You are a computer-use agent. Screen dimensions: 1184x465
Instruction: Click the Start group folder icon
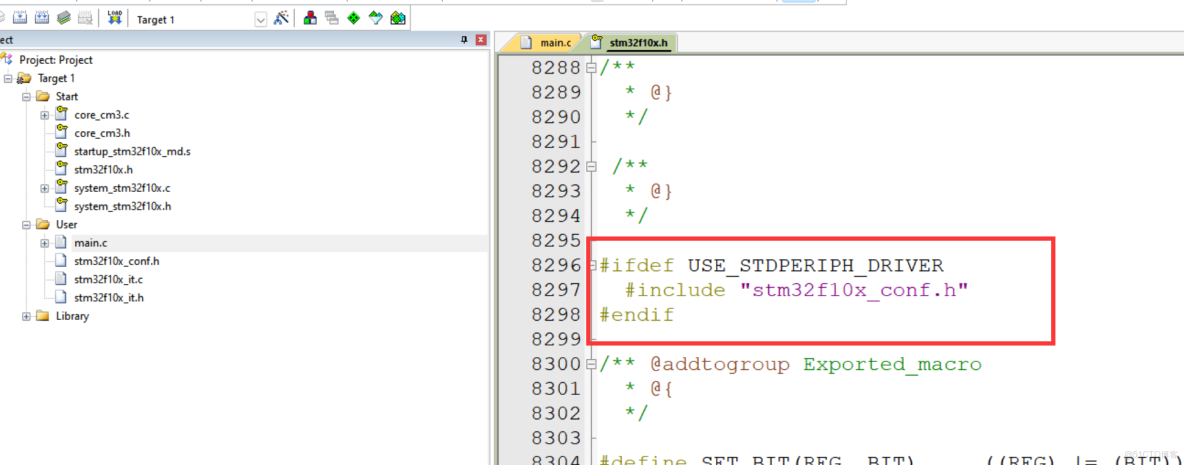pos(42,97)
